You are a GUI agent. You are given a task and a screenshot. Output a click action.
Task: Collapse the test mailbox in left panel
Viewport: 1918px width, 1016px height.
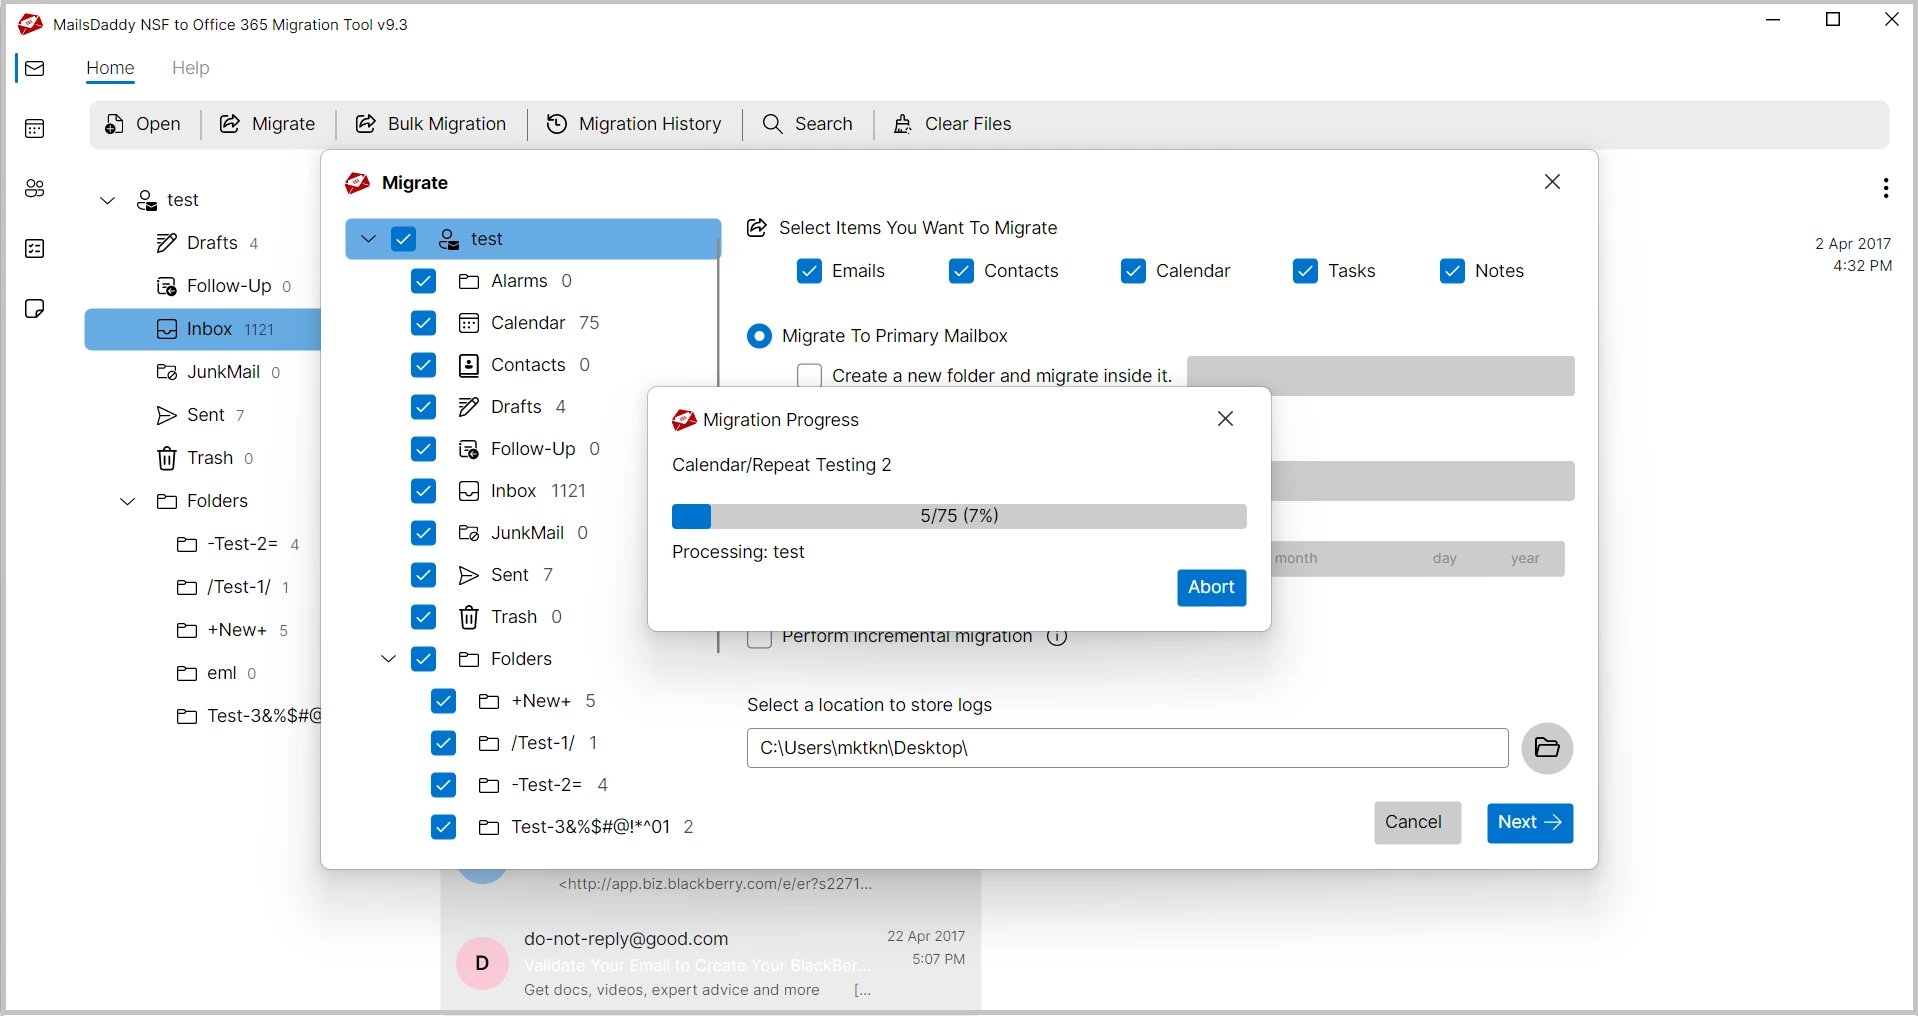coord(108,200)
